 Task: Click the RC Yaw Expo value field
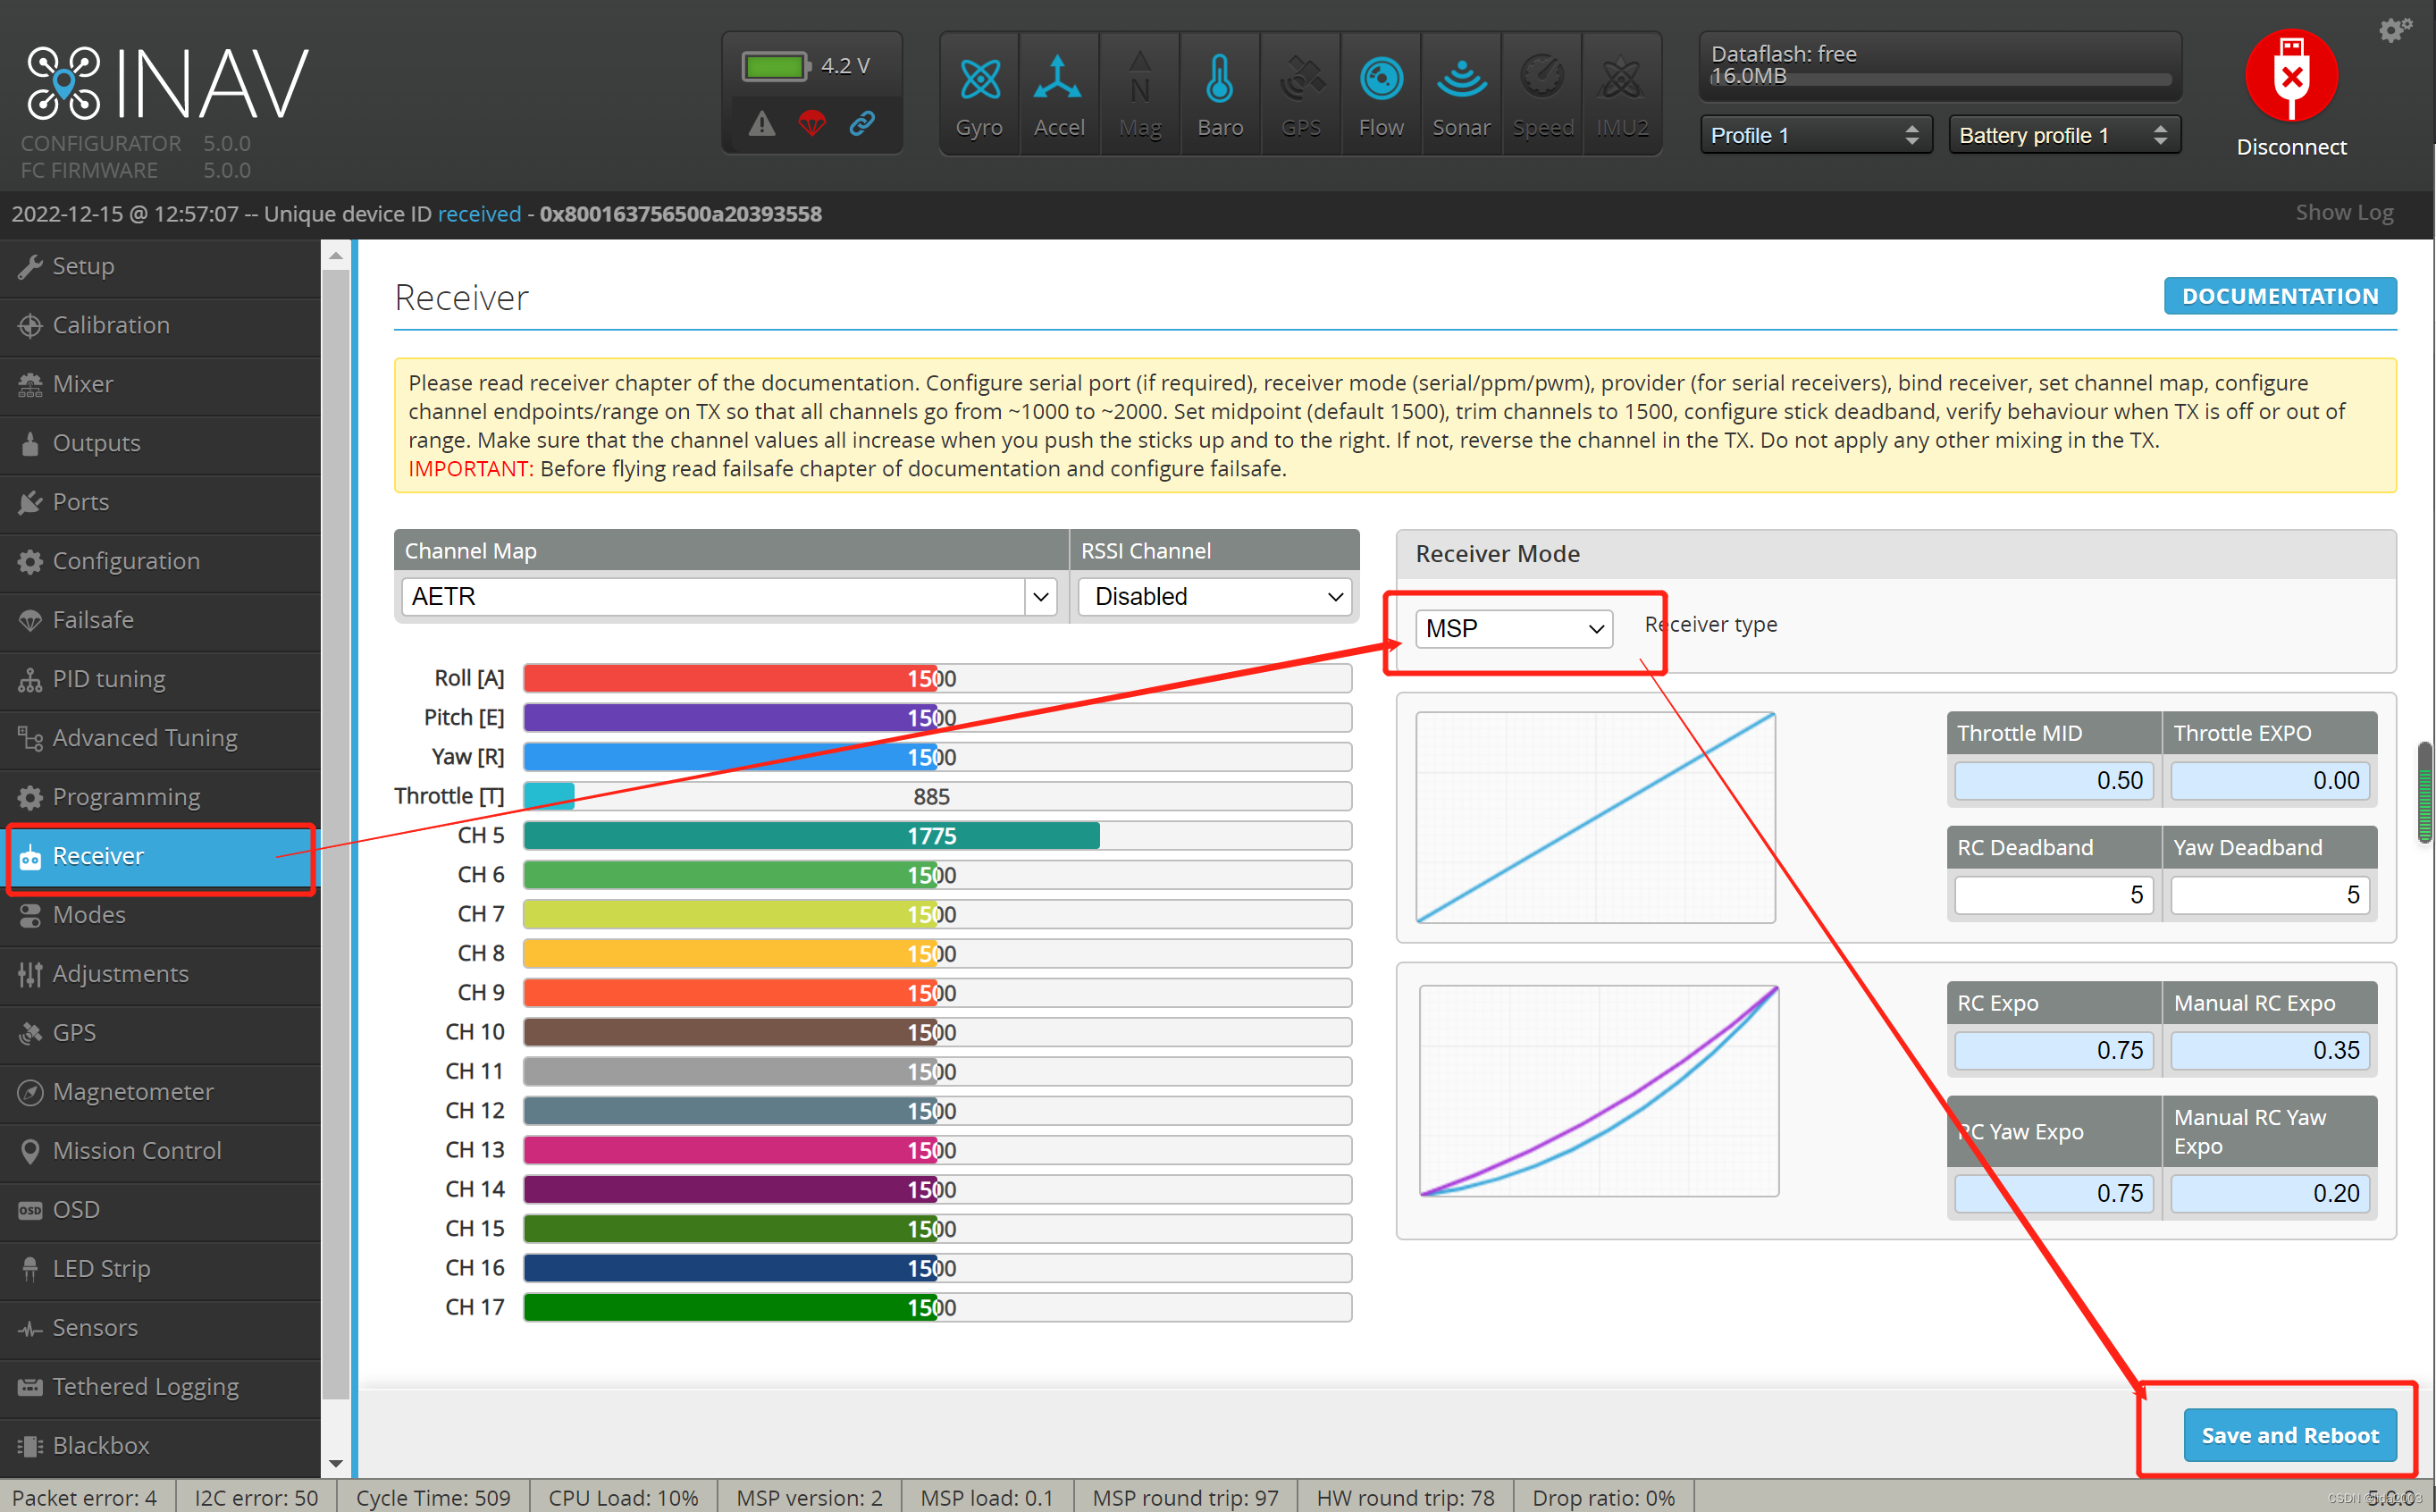click(2053, 1194)
